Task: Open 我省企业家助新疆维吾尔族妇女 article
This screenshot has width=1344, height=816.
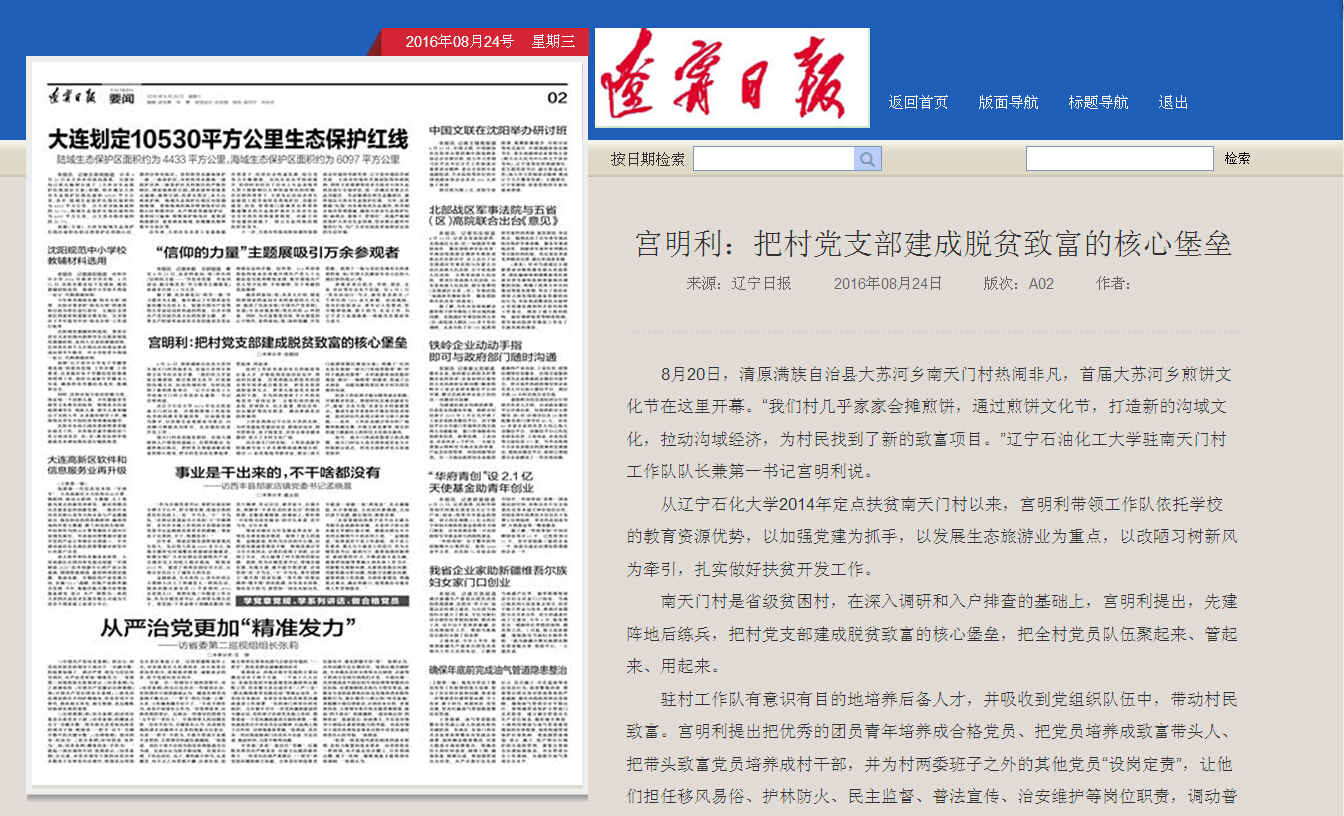Action: coord(497,575)
